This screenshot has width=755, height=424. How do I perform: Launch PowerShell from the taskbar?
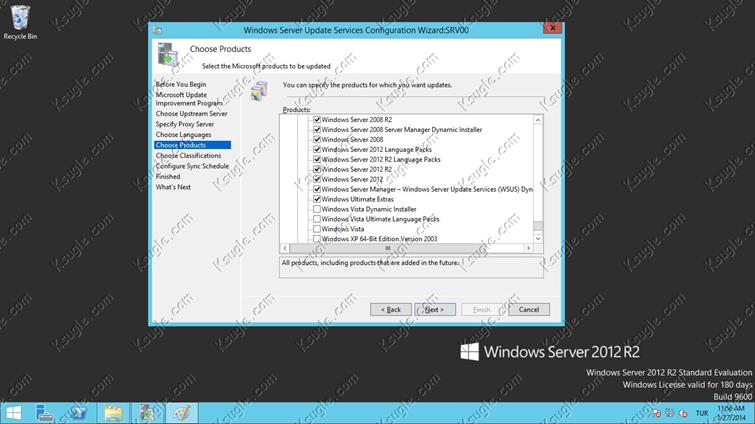[78, 413]
